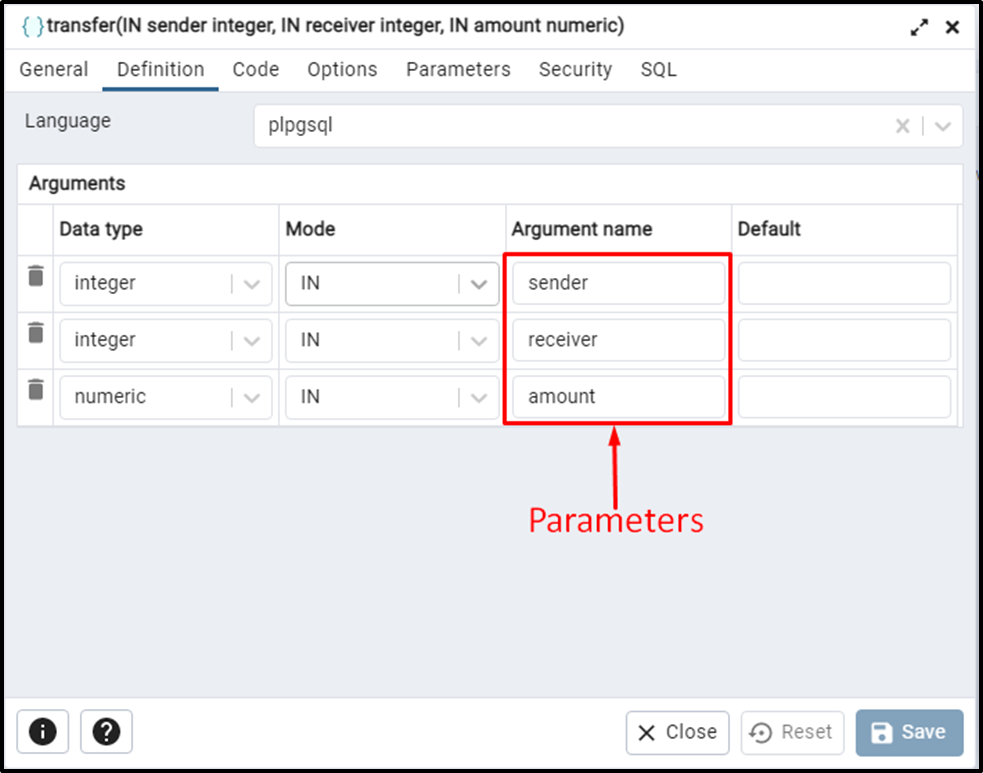Close the transfer function dialog

click(x=677, y=732)
